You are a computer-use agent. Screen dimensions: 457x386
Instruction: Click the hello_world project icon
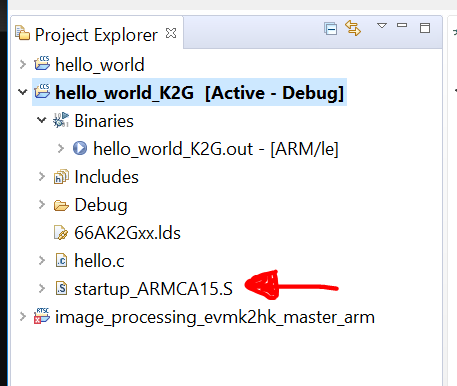point(42,63)
